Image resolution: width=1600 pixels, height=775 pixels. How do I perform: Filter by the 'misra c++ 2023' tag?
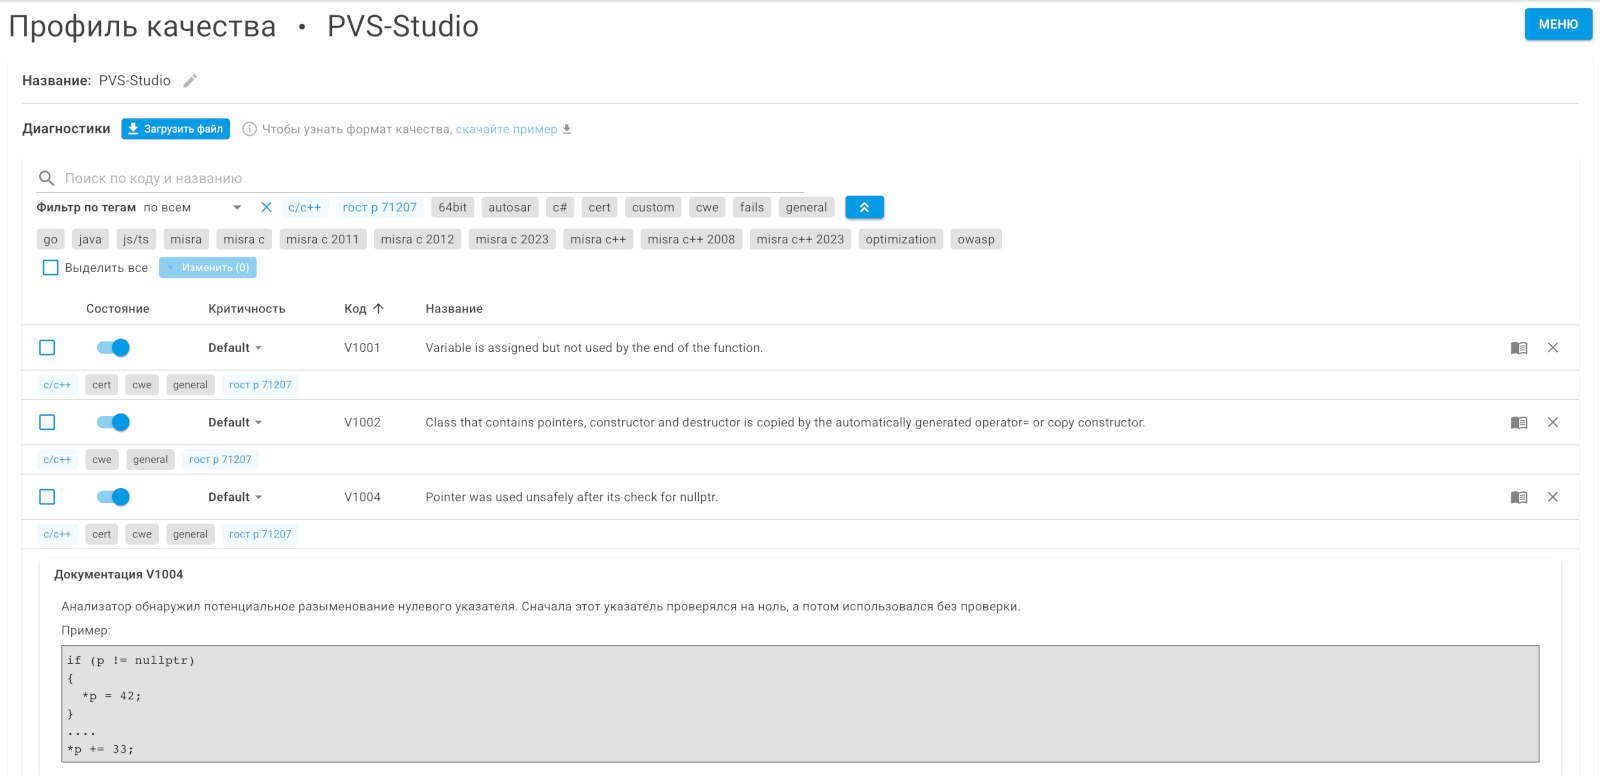[800, 240]
